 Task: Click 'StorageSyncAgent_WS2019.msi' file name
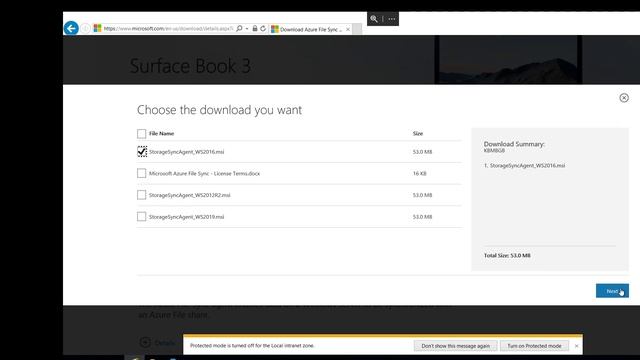[187, 217]
